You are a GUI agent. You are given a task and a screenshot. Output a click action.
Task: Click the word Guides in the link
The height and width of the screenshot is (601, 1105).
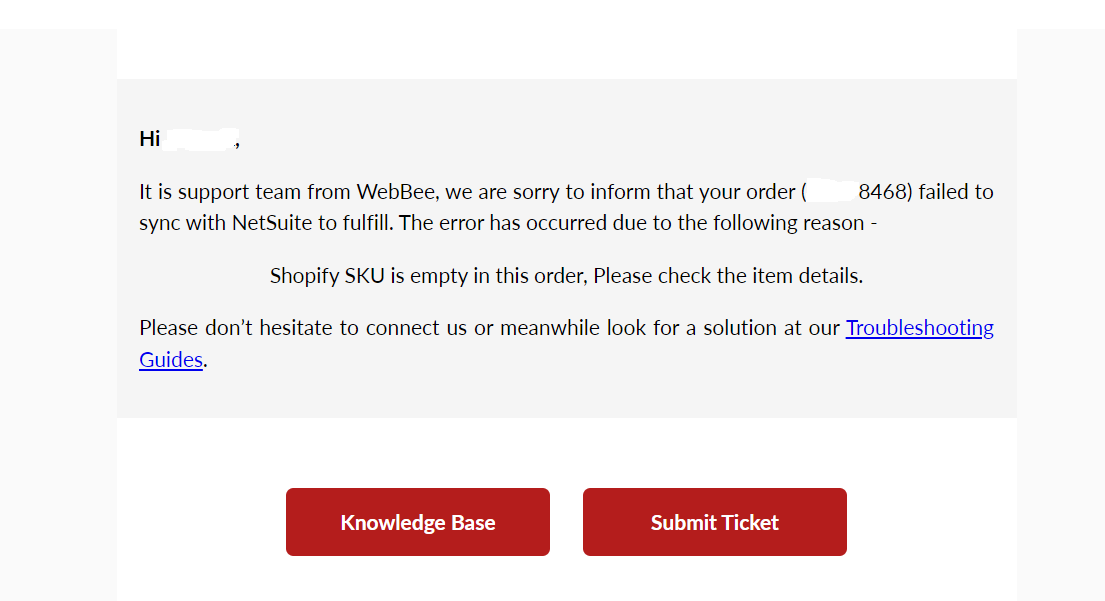[171, 360]
